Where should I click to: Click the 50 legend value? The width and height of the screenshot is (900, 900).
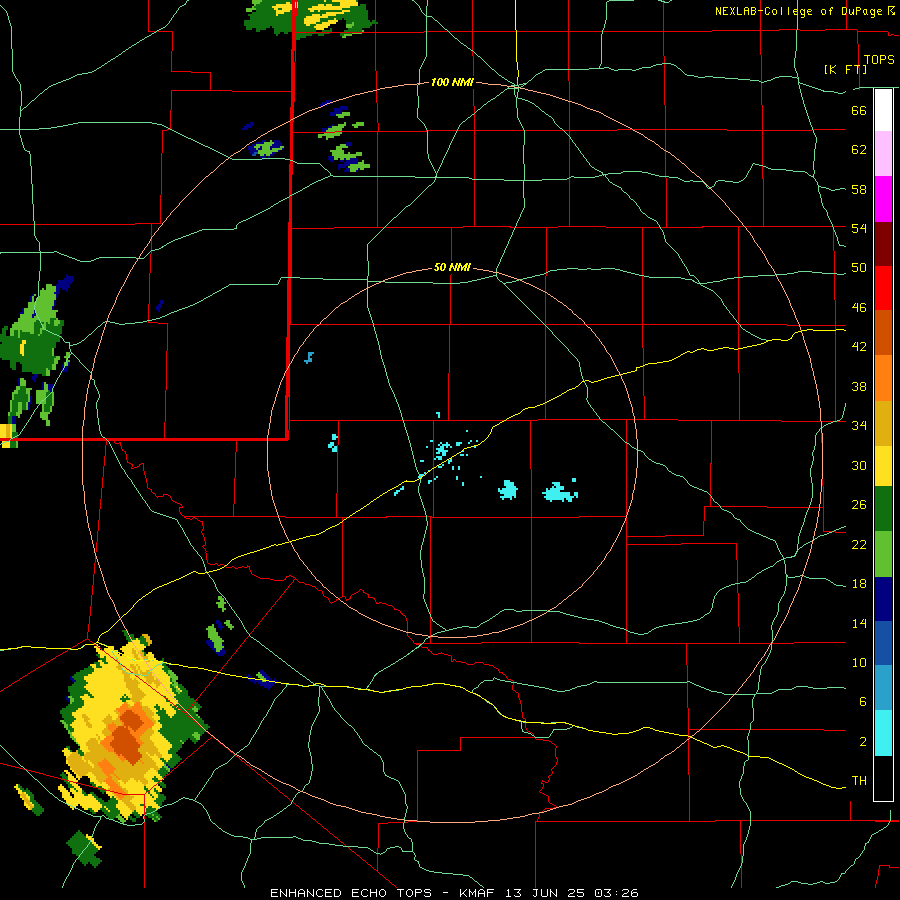(859, 268)
